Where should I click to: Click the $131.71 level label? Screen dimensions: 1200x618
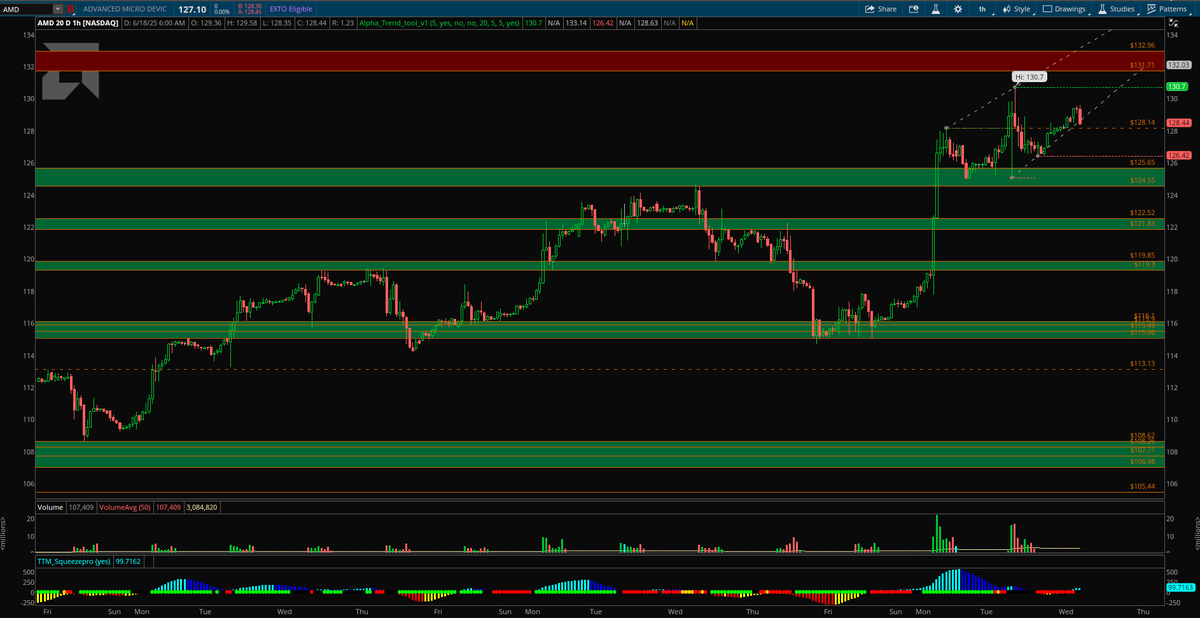click(1142, 65)
